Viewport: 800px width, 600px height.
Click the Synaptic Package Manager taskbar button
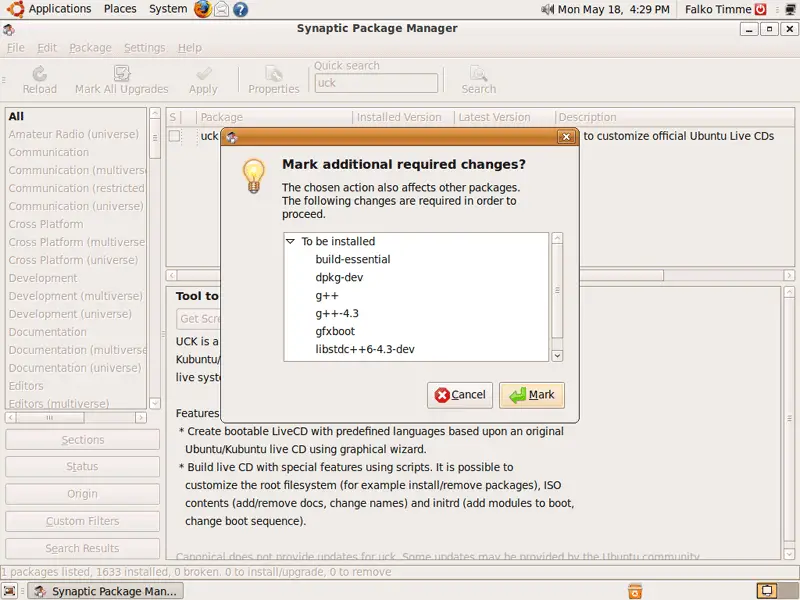pos(106,591)
